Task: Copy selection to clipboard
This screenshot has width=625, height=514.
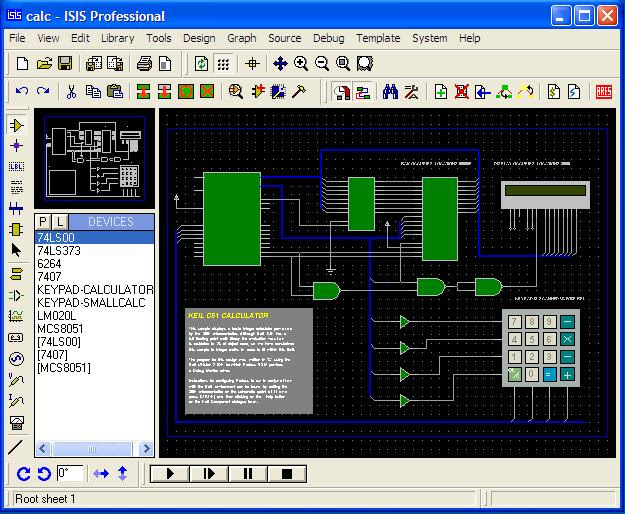Action: pos(93,92)
